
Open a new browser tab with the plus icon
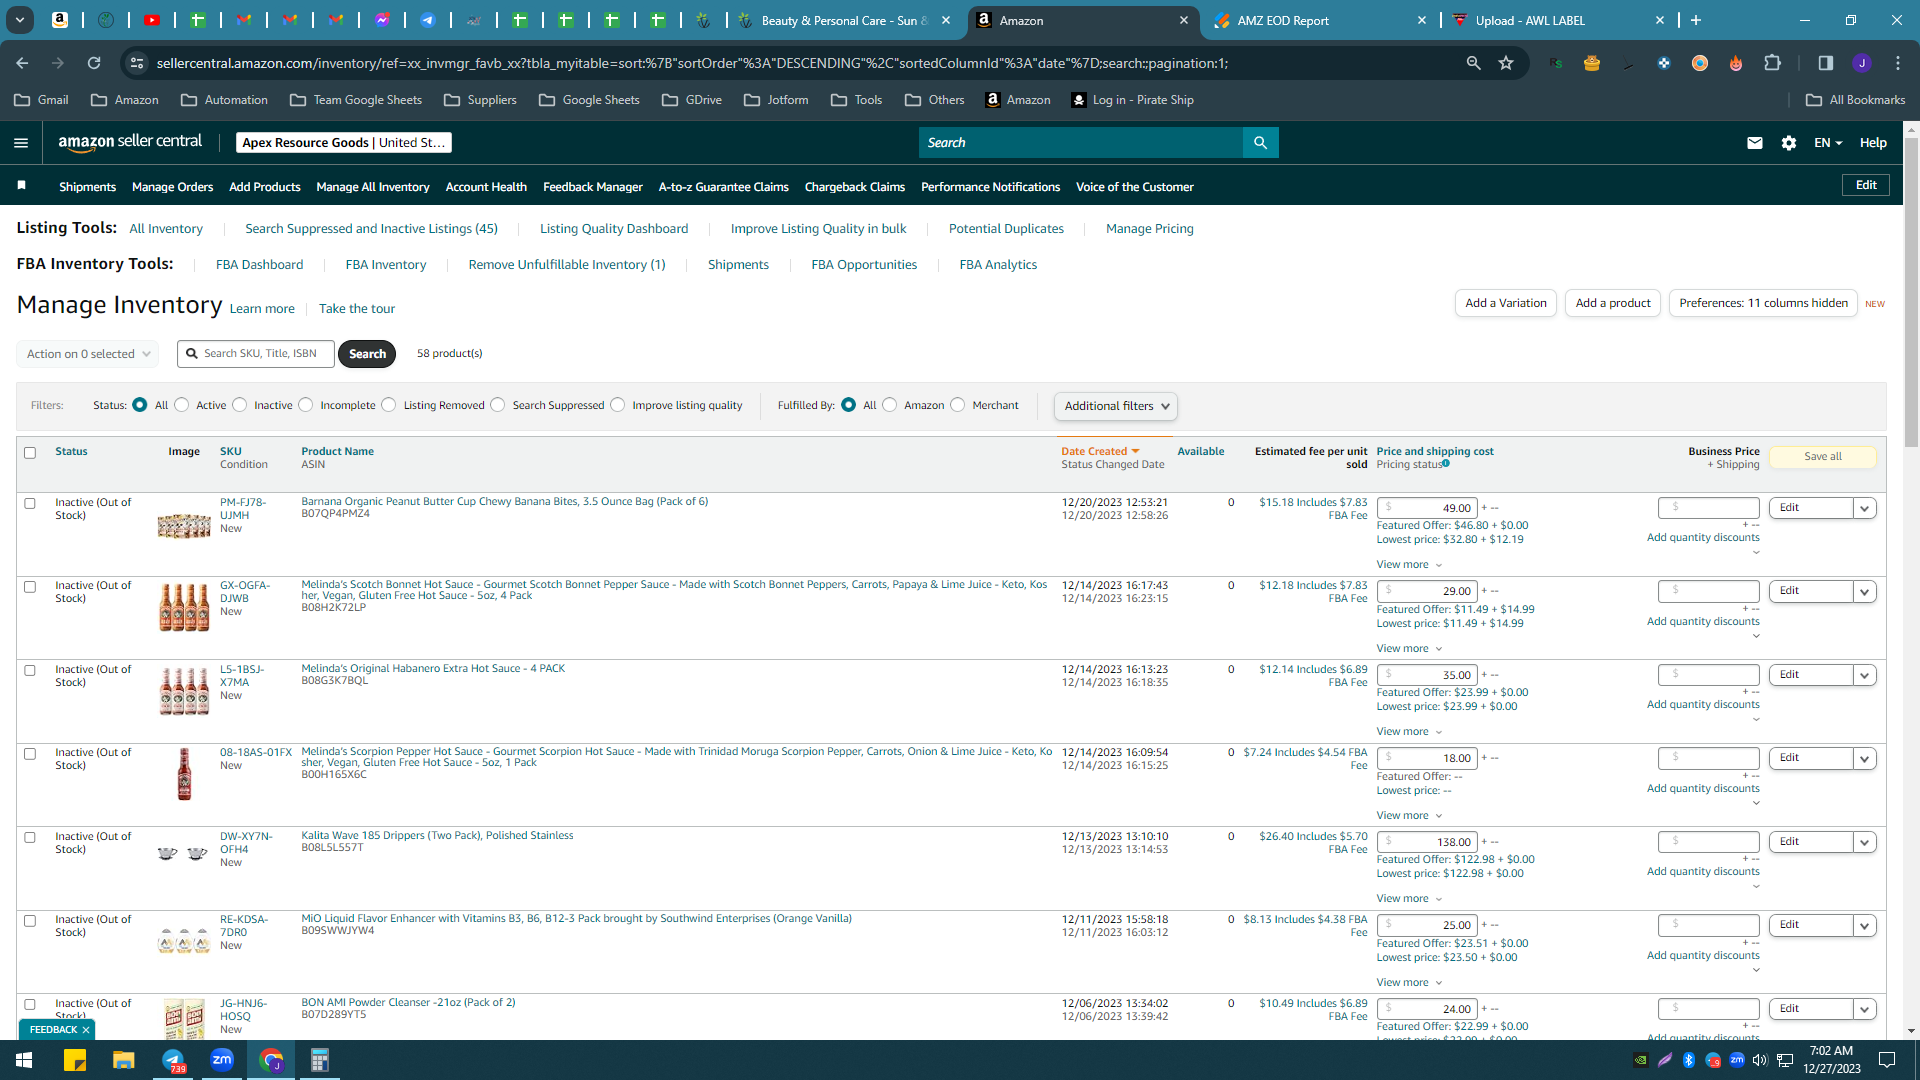point(1696,20)
